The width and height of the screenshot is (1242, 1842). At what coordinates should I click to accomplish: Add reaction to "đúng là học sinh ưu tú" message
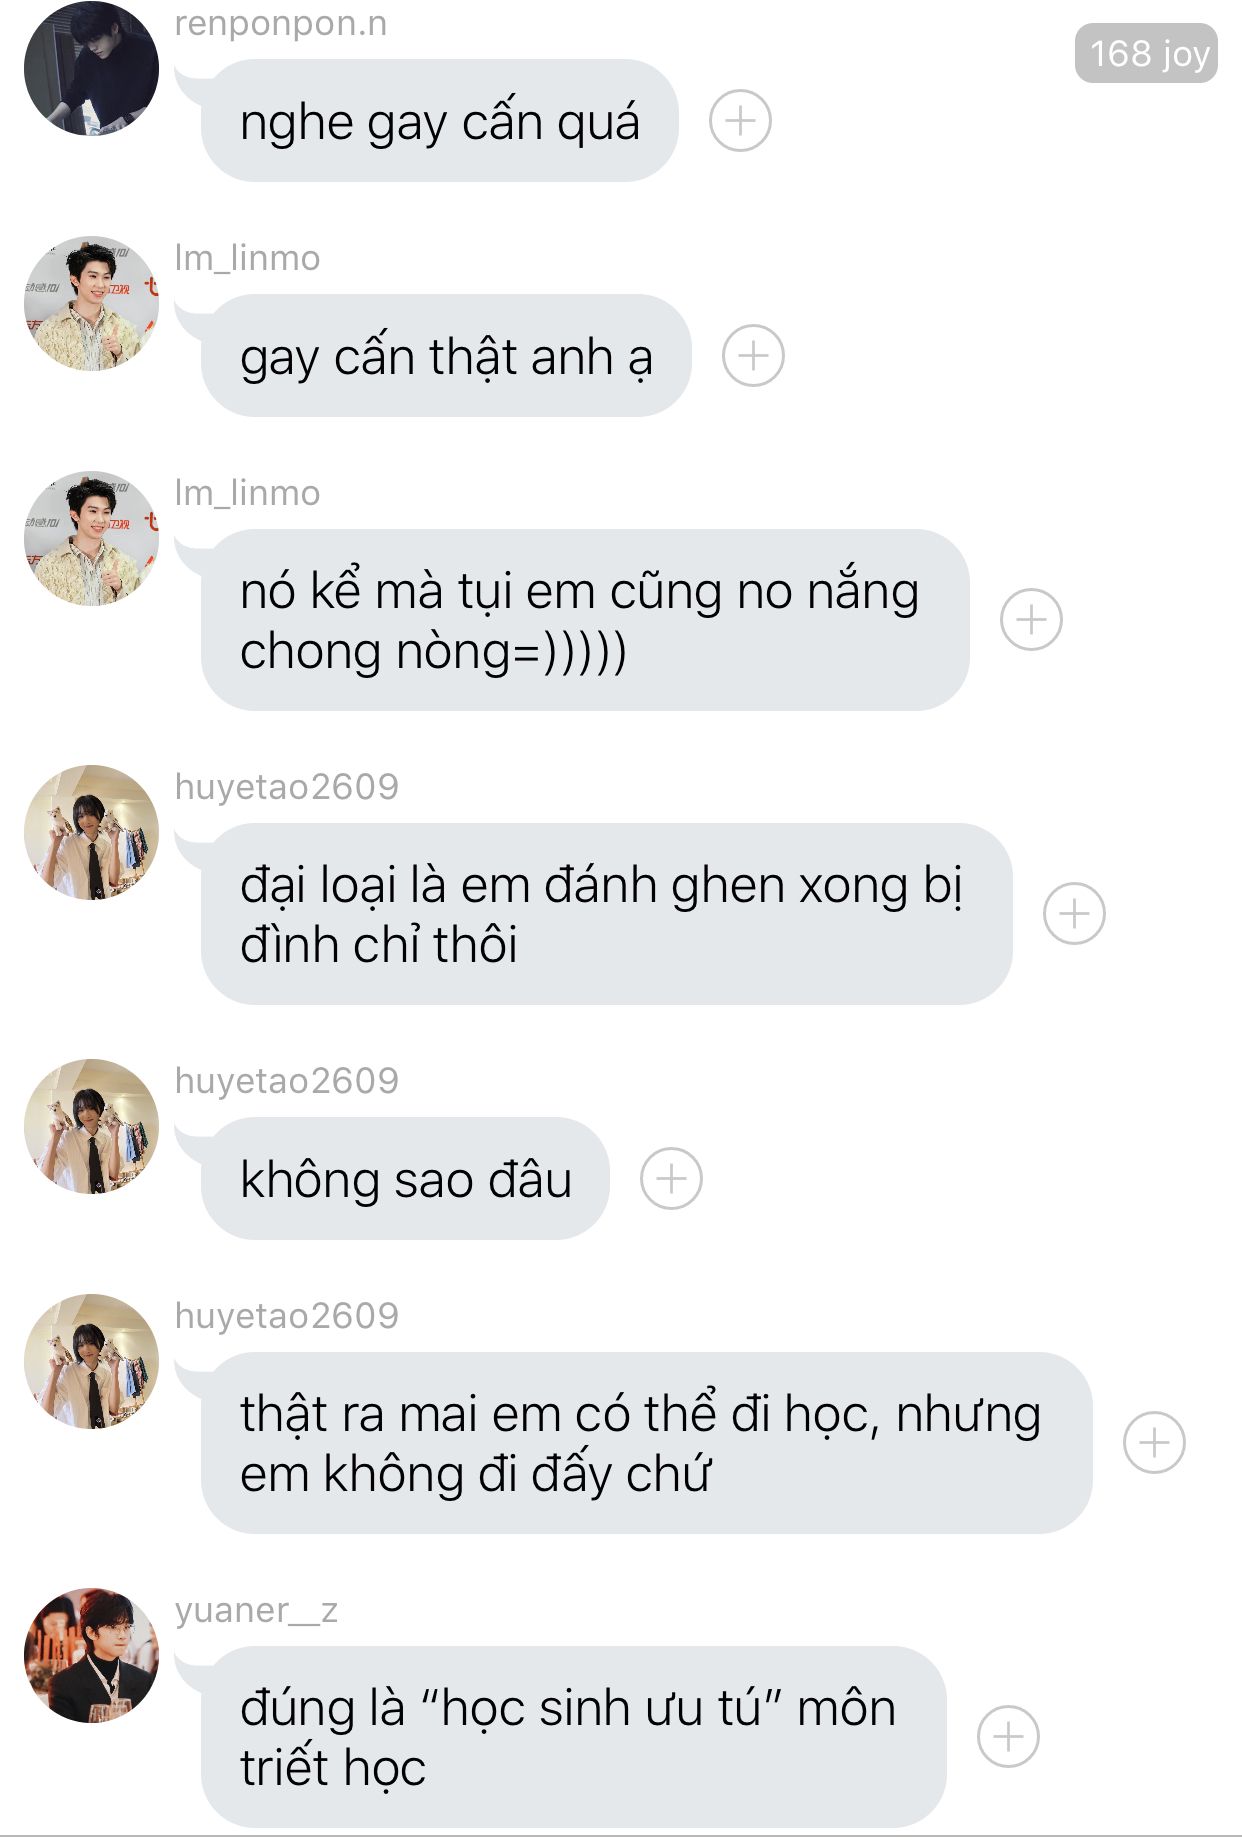pos(1008,1737)
